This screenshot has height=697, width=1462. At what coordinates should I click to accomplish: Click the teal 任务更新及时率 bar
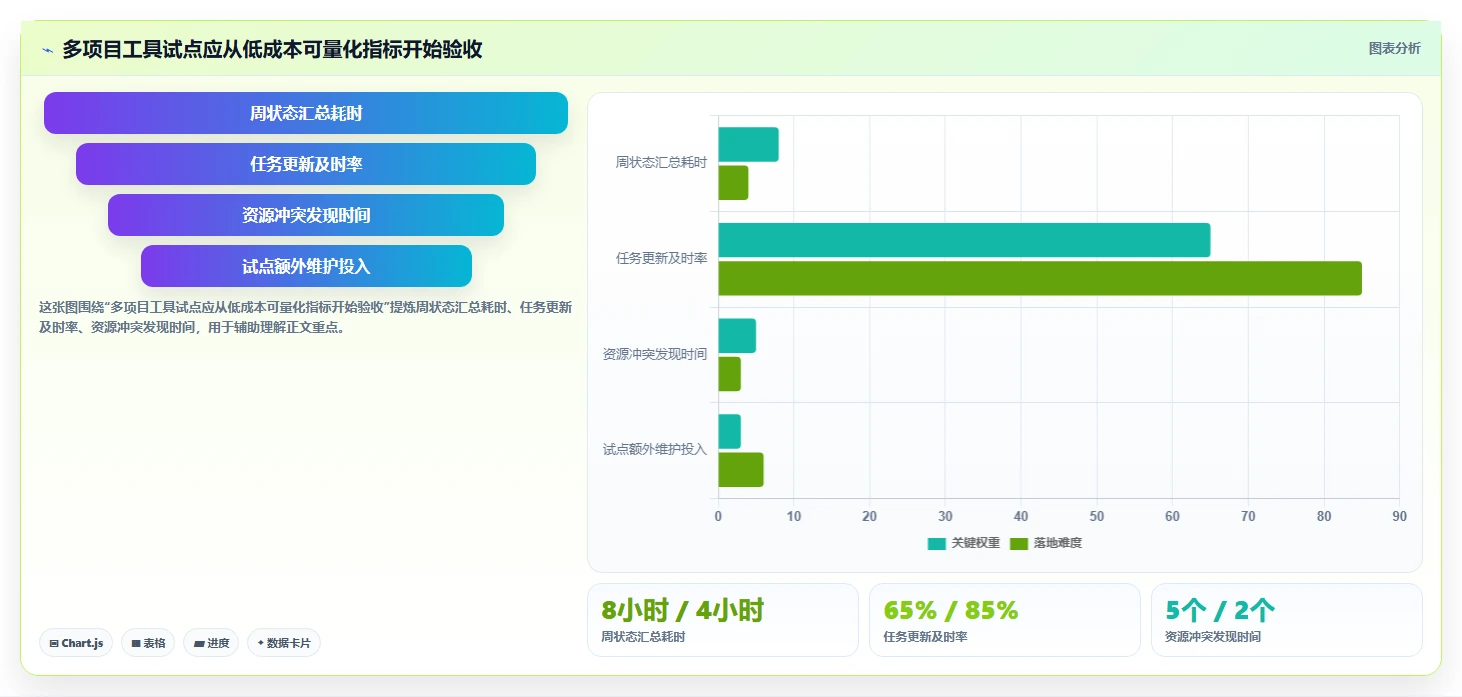[964, 240]
